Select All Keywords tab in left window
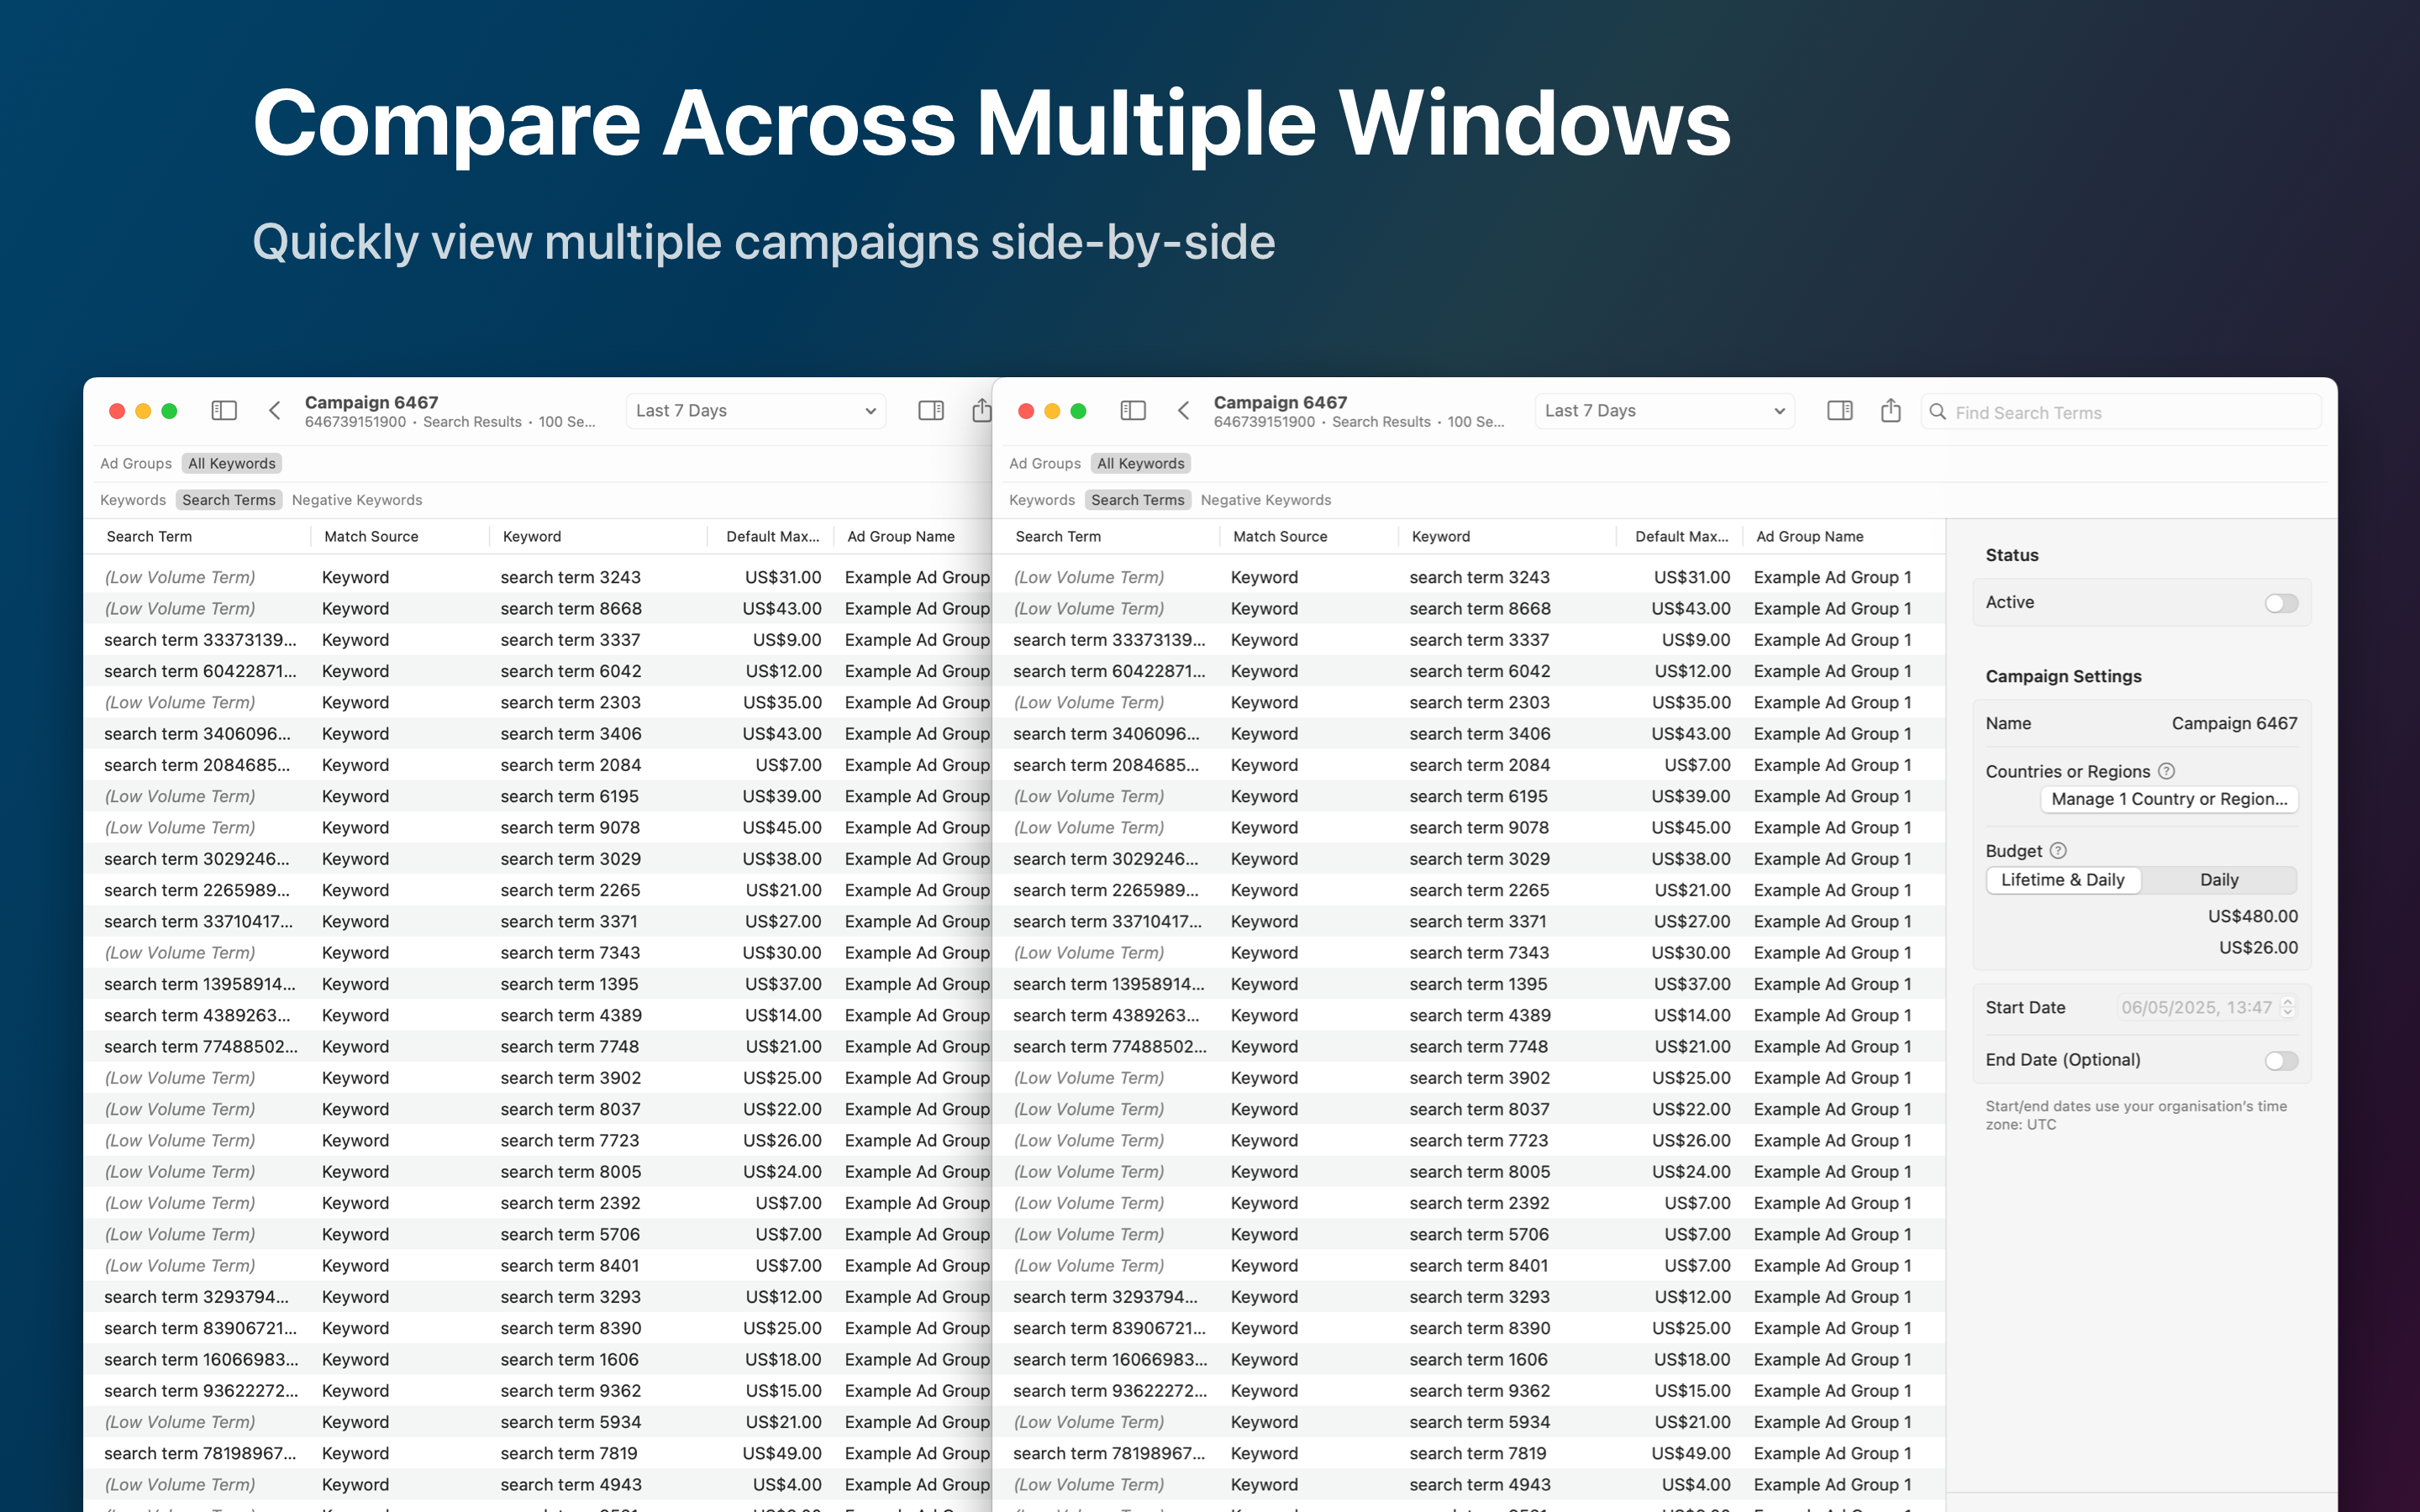This screenshot has width=2420, height=1512. pyautogui.click(x=232, y=463)
